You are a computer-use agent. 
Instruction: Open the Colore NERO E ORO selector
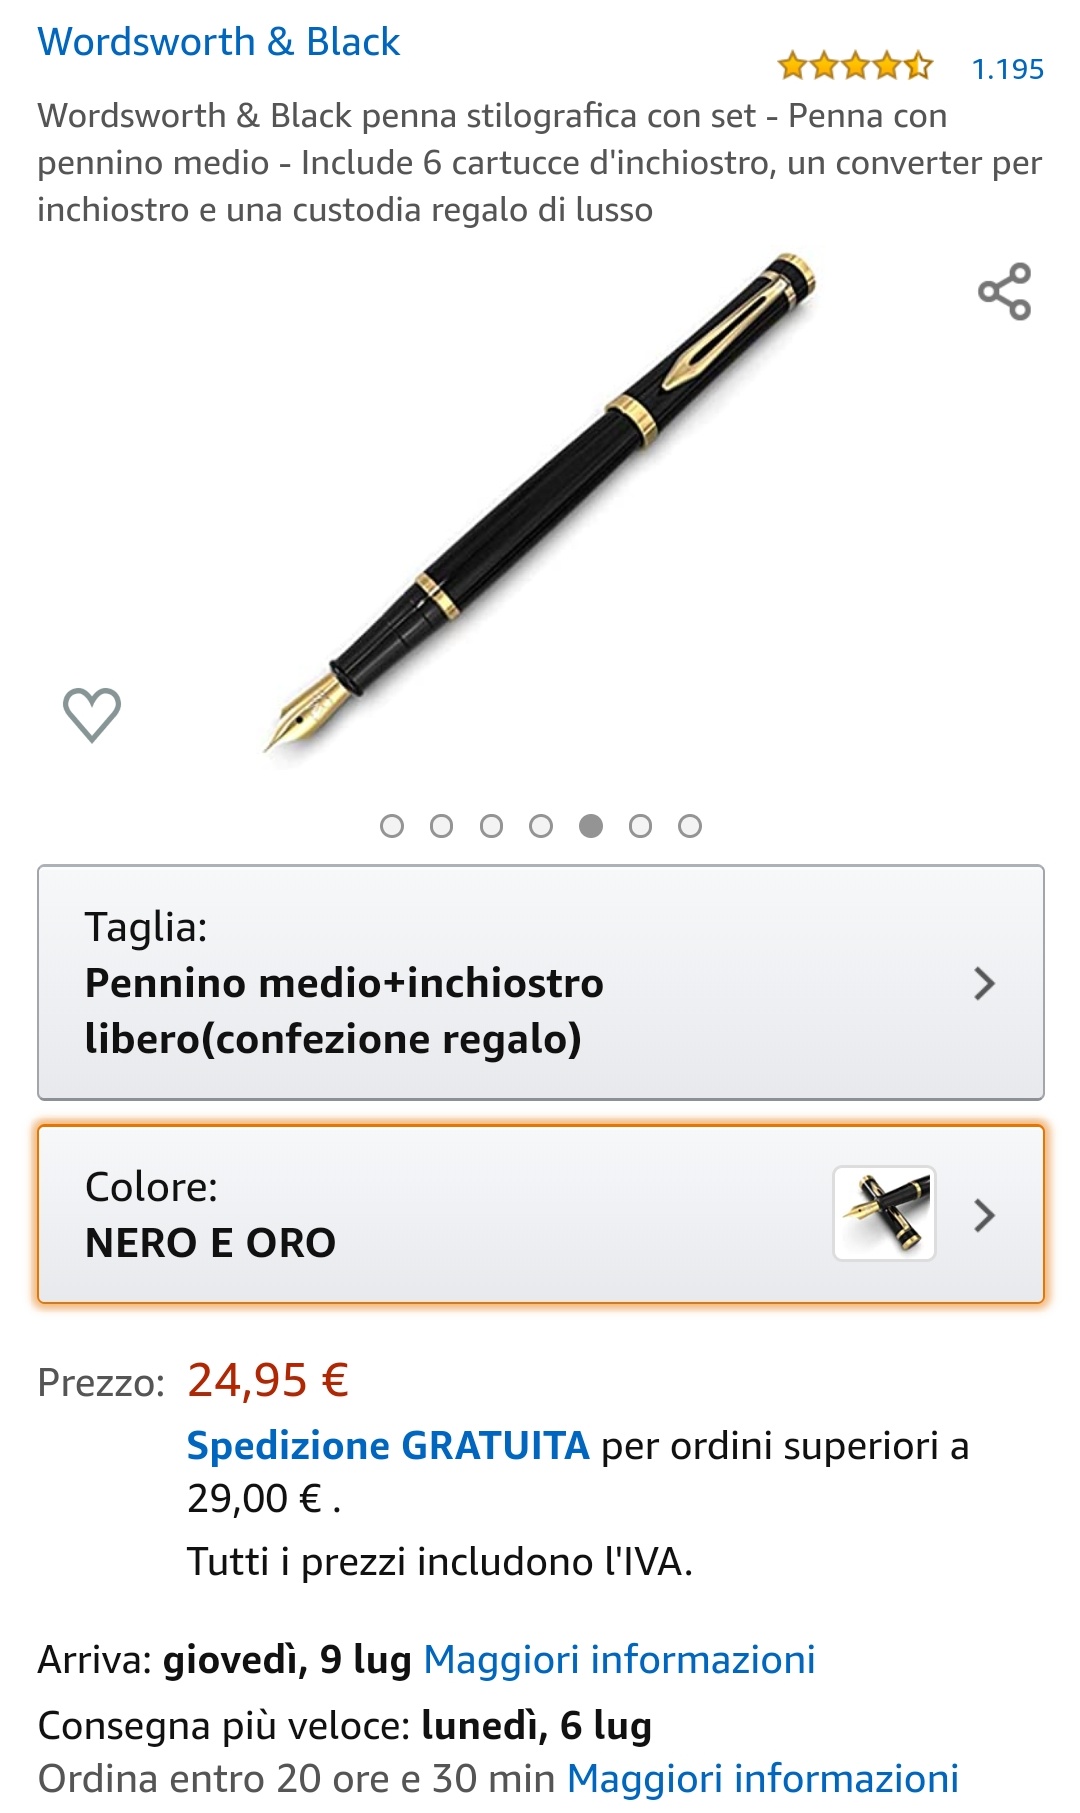pos(541,1214)
